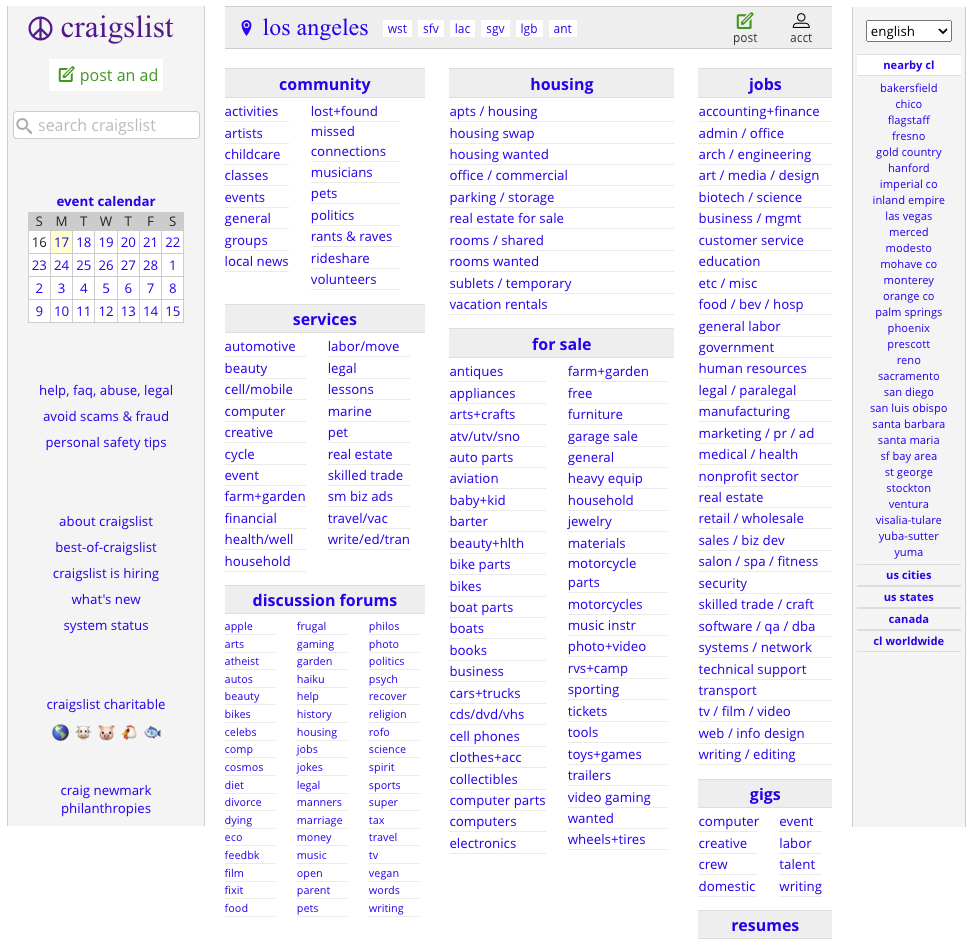Click the post an ad button
The width and height of the screenshot is (973, 941).
click(106, 75)
